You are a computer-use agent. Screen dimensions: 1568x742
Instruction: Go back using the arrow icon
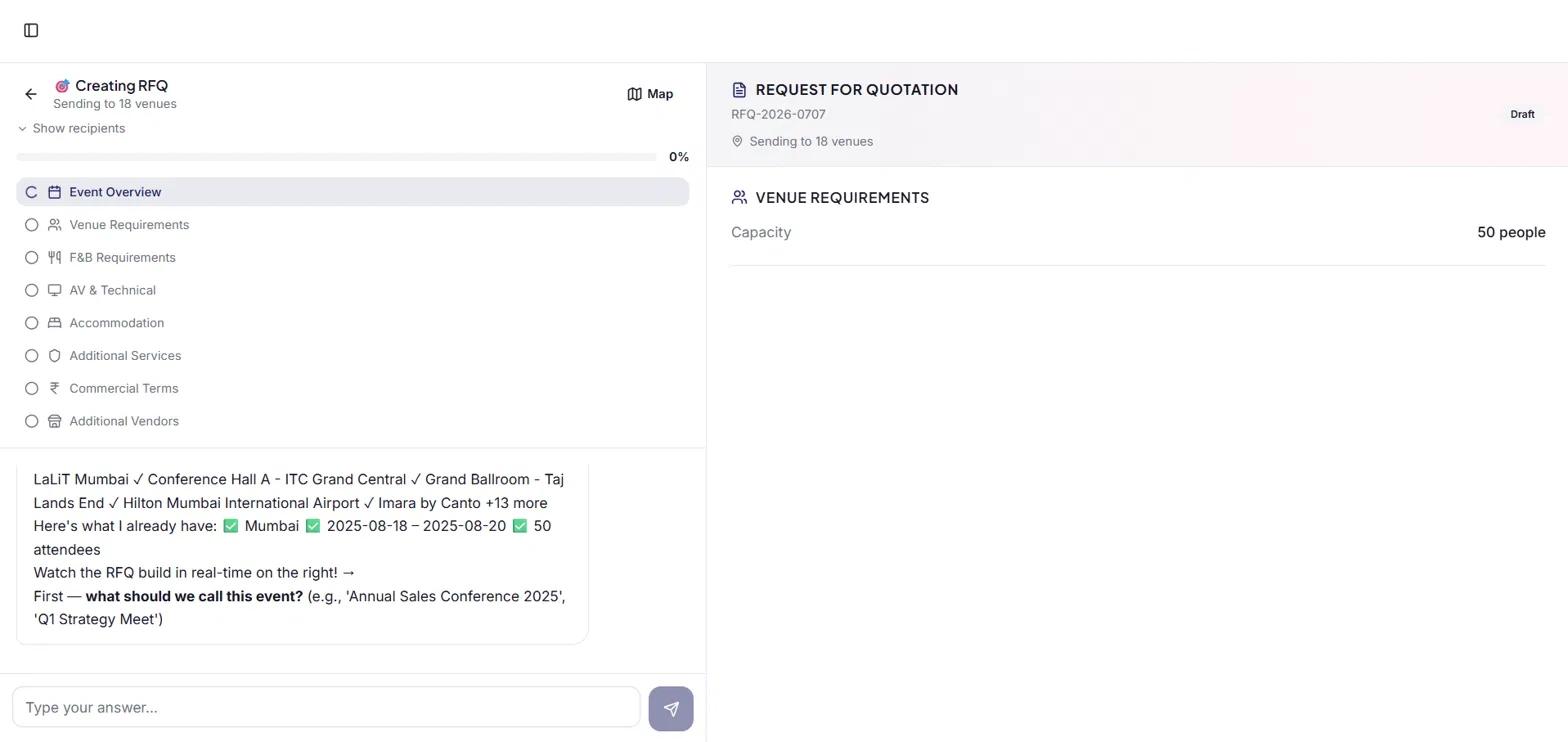[31, 94]
